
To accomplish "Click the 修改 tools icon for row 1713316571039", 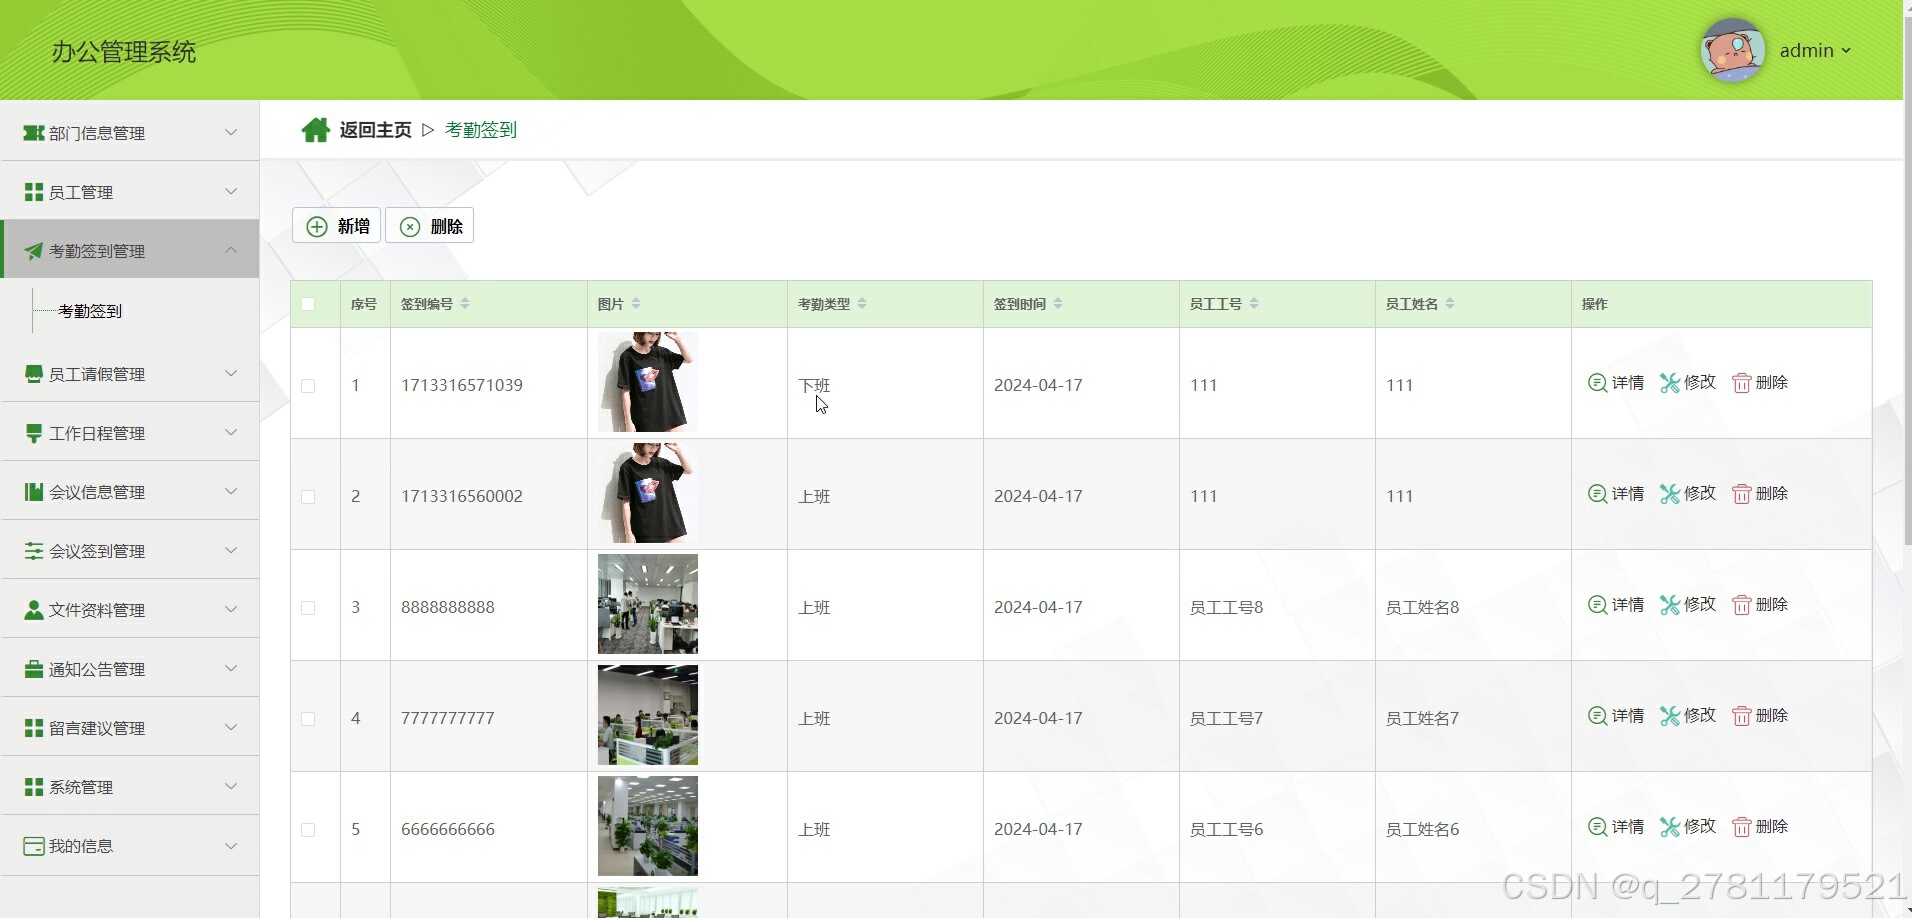I will click(x=1670, y=382).
